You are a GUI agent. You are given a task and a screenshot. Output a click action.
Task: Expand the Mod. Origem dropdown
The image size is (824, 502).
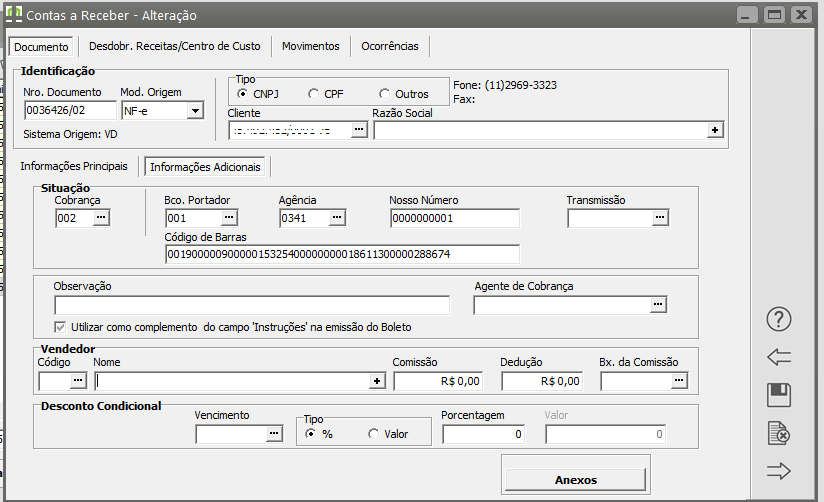pyautogui.click(x=195, y=111)
